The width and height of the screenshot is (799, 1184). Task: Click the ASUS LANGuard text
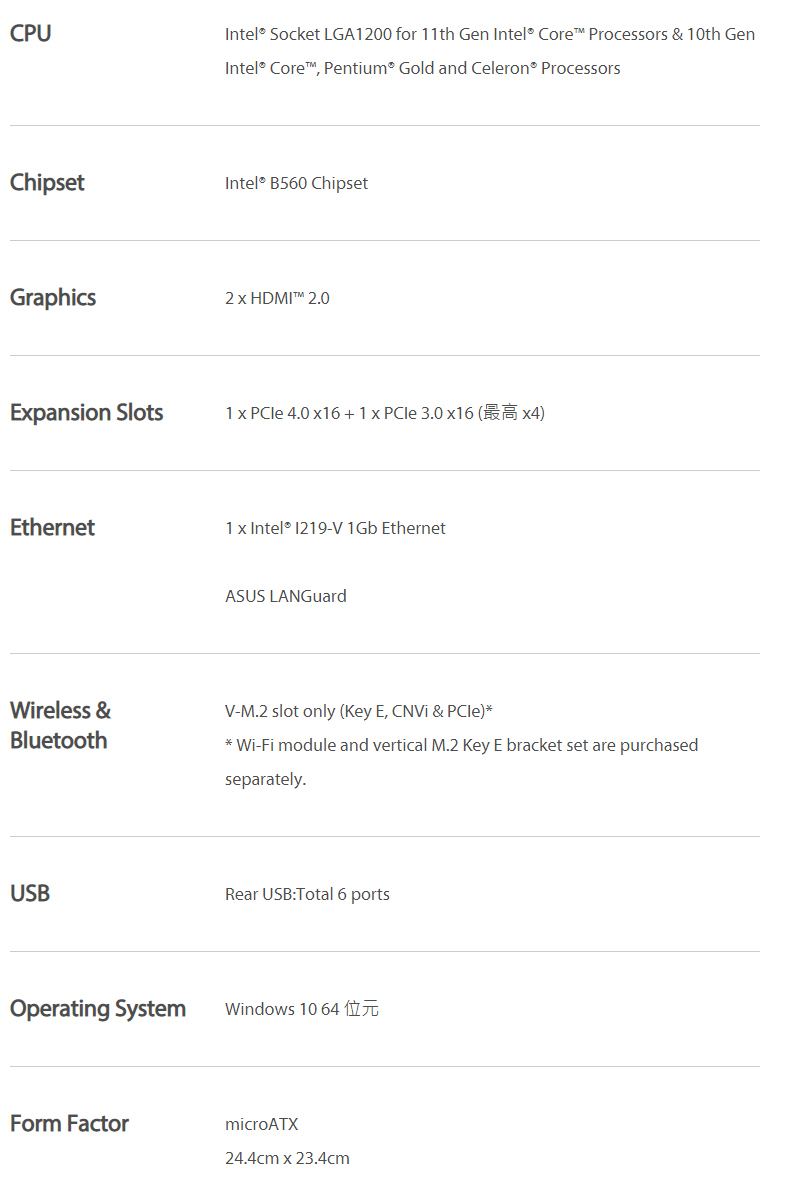(285, 597)
